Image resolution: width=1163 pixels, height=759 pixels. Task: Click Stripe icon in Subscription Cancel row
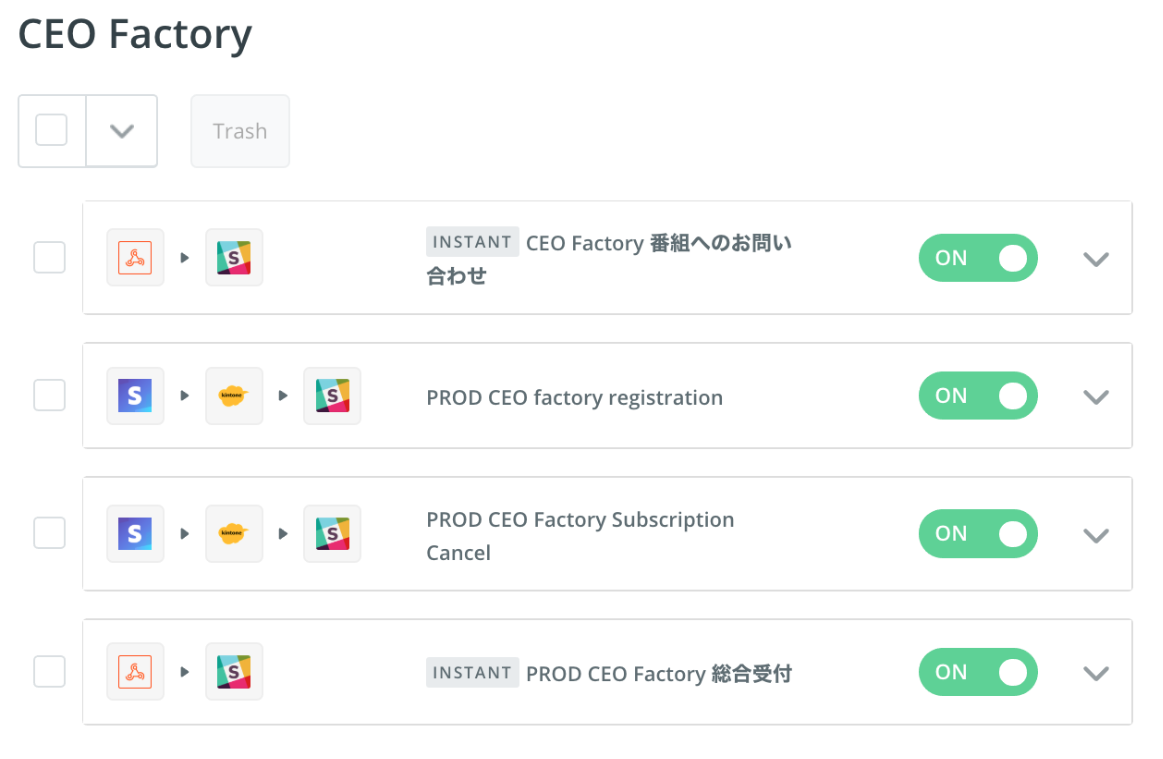pyautogui.click(x=135, y=533)
